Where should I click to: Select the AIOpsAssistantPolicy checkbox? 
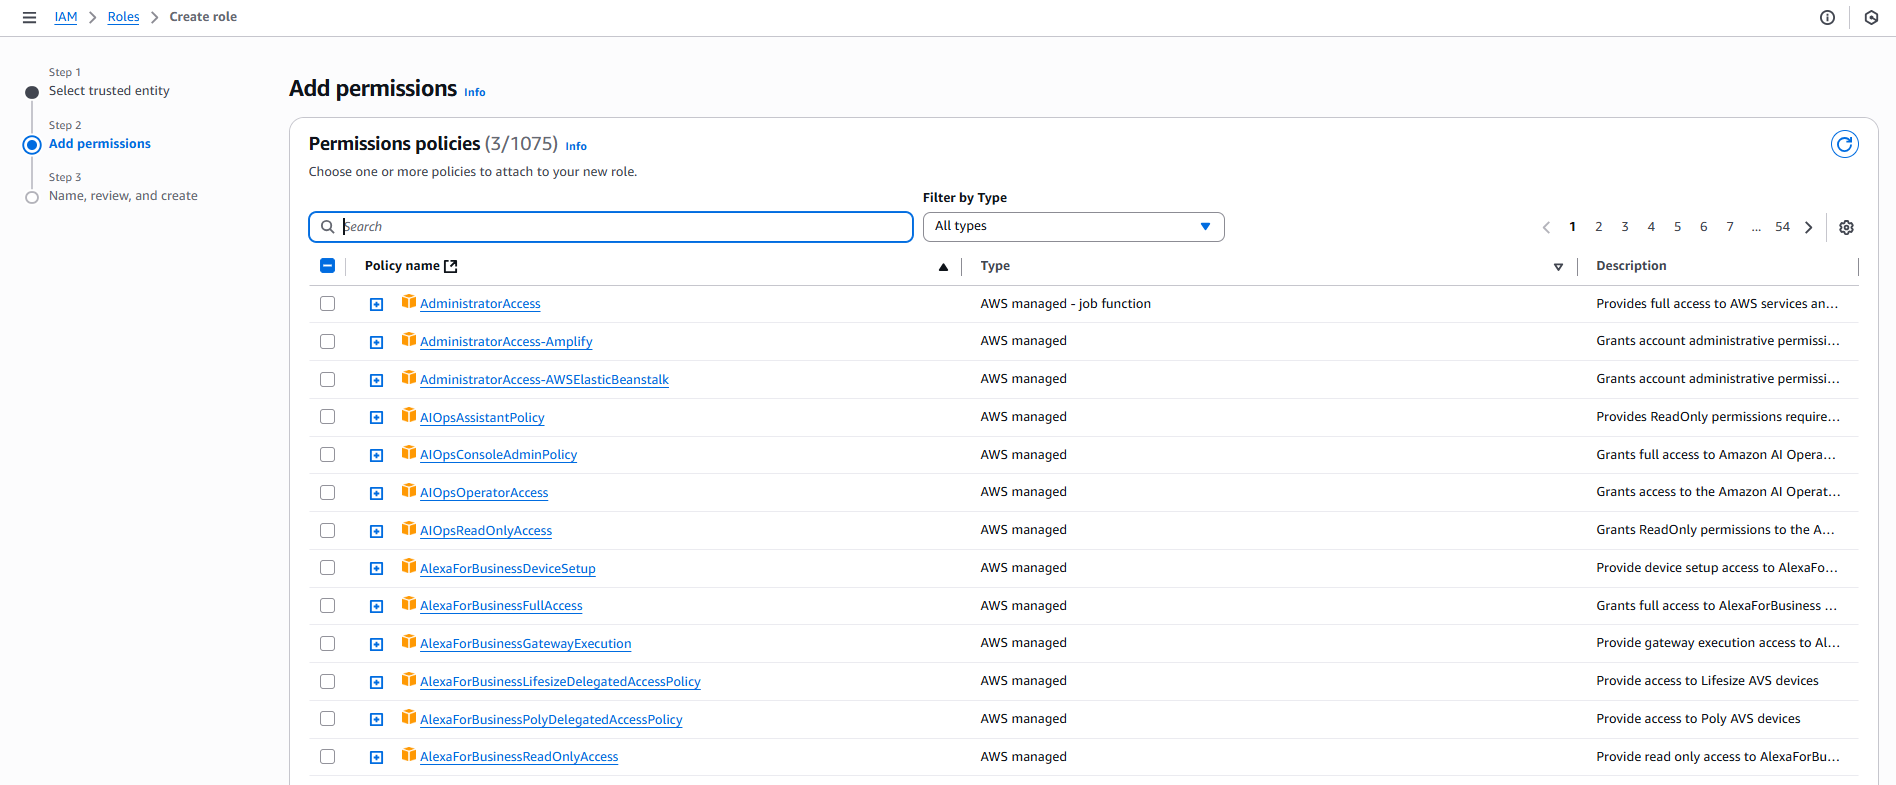(327, 417)
